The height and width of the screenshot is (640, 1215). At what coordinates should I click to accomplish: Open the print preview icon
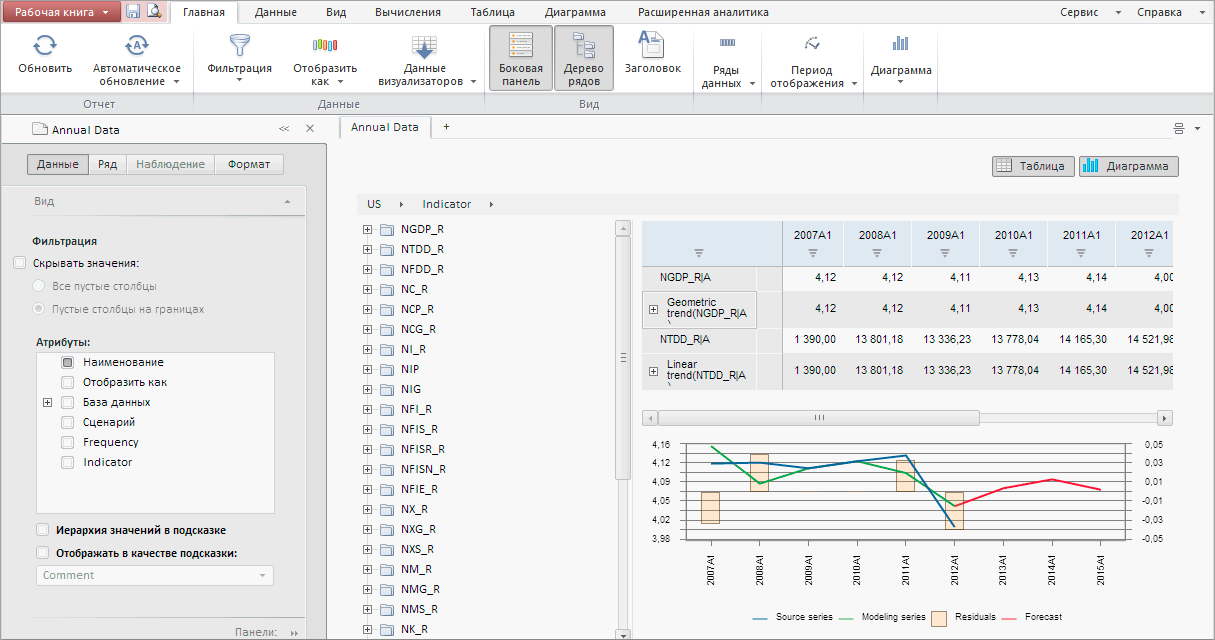tap(153, 11)
